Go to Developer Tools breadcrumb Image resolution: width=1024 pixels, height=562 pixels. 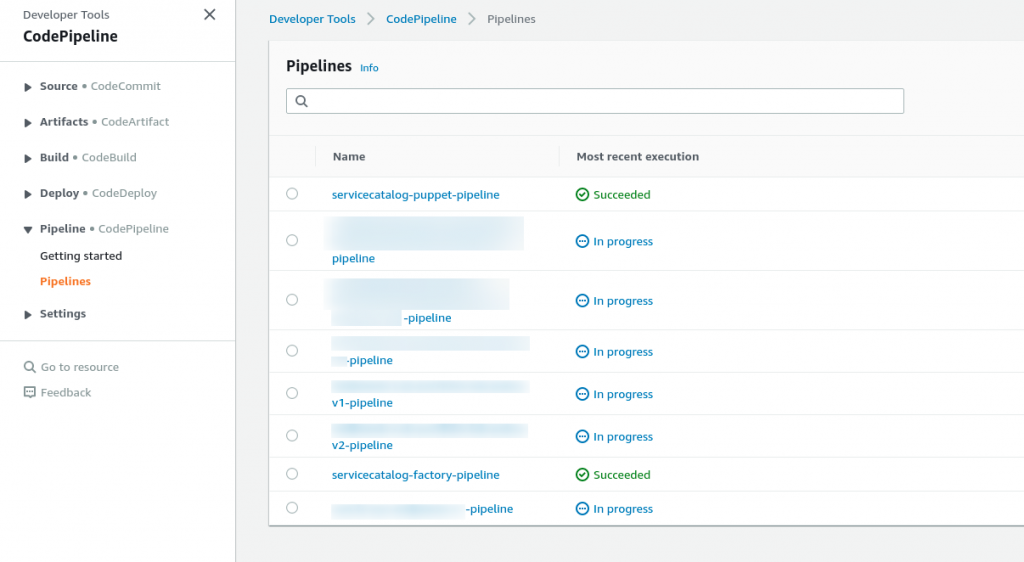tap(312, 19)
